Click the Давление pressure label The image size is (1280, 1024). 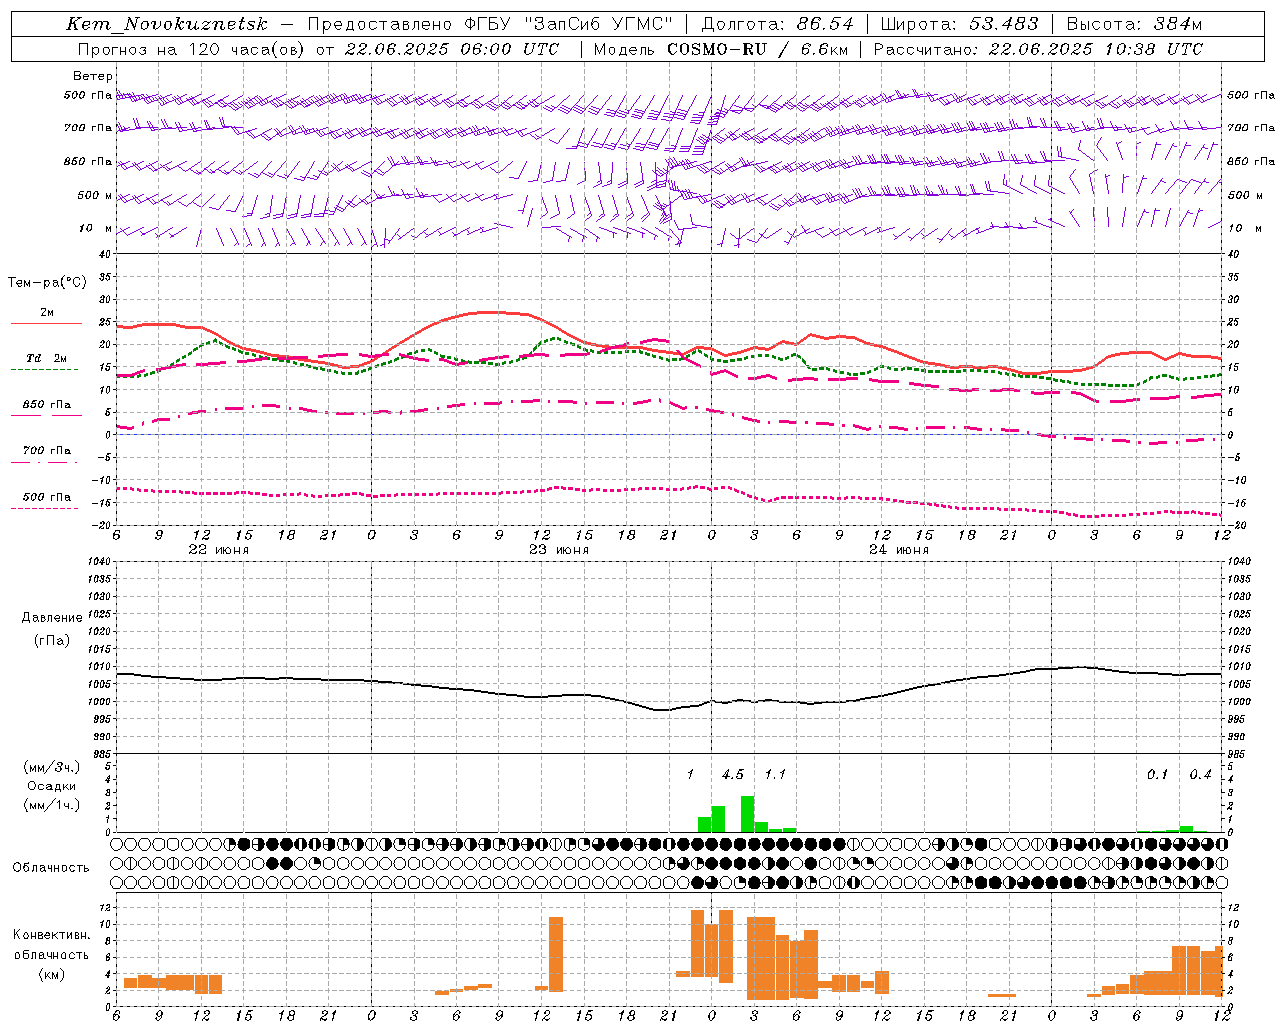[x=52, y=618]
